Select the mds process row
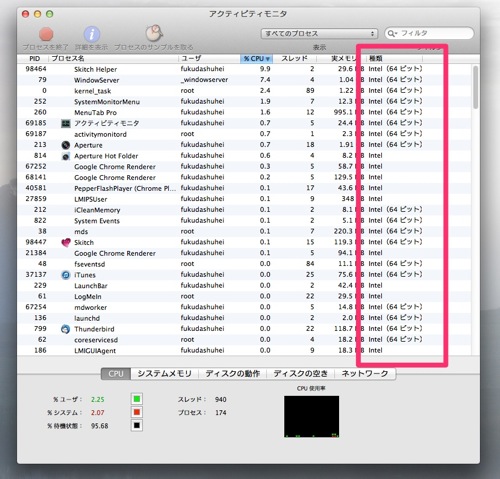Image resolution: width=500 pixels, height=479 pixels. click(244, 232)
